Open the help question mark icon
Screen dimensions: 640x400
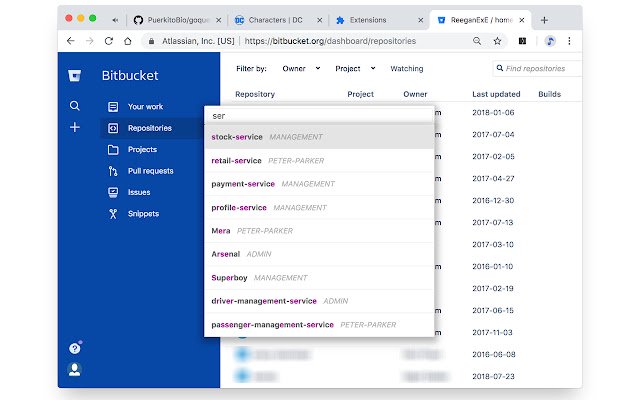click(x=75, y=348)
